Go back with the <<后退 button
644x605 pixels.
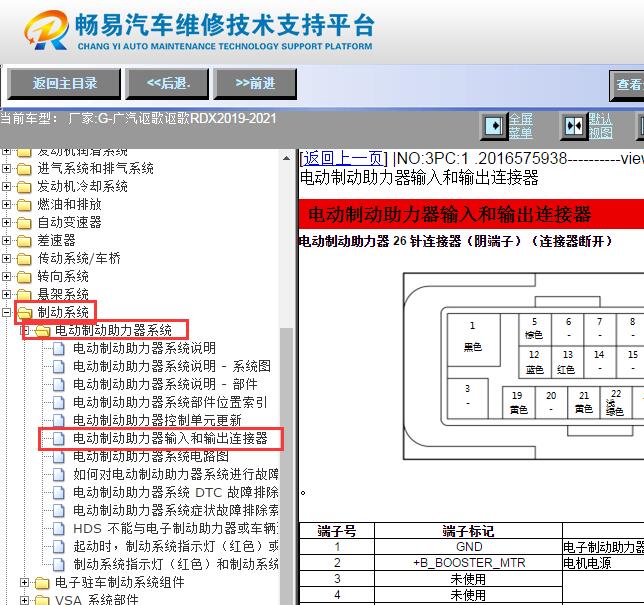click(167, 84)
